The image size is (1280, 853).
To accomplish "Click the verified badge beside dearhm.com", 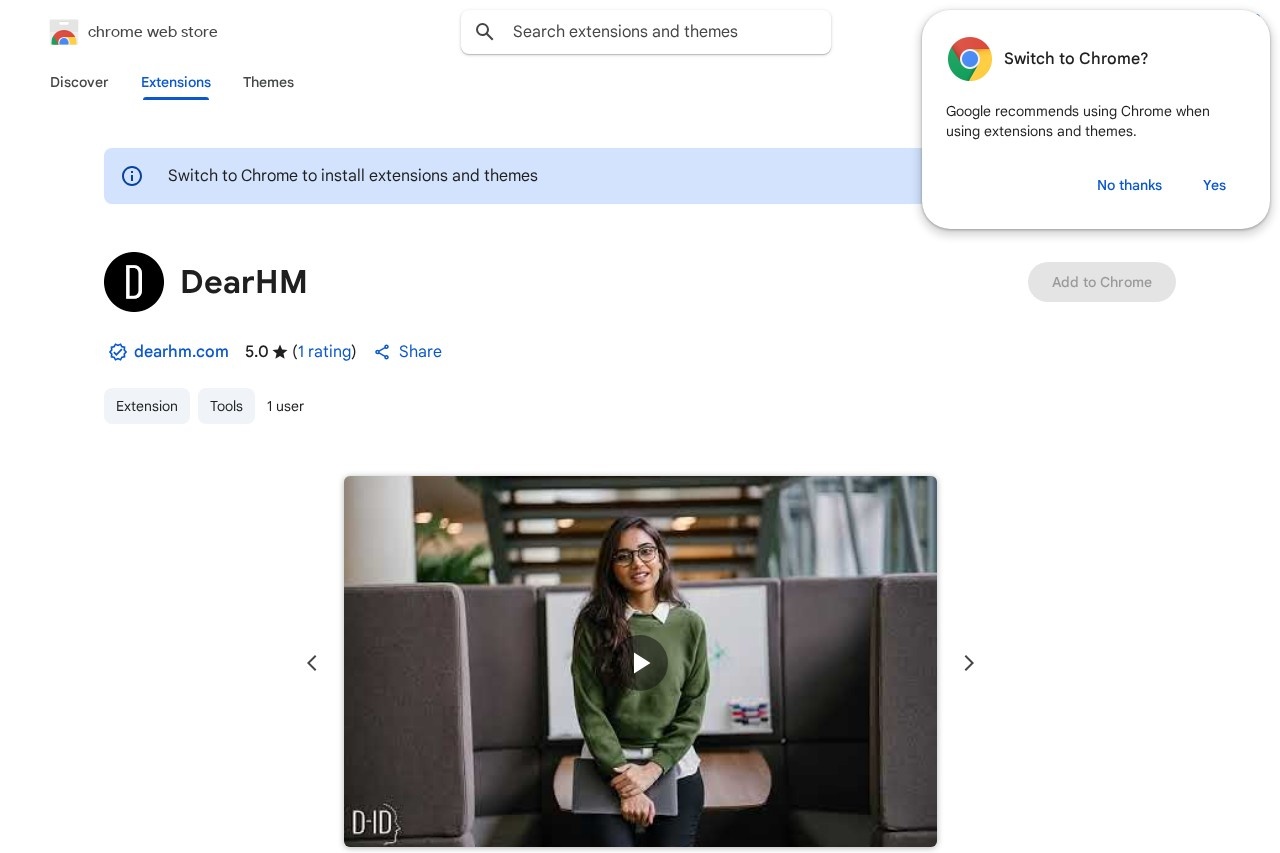I will (117, 352).
